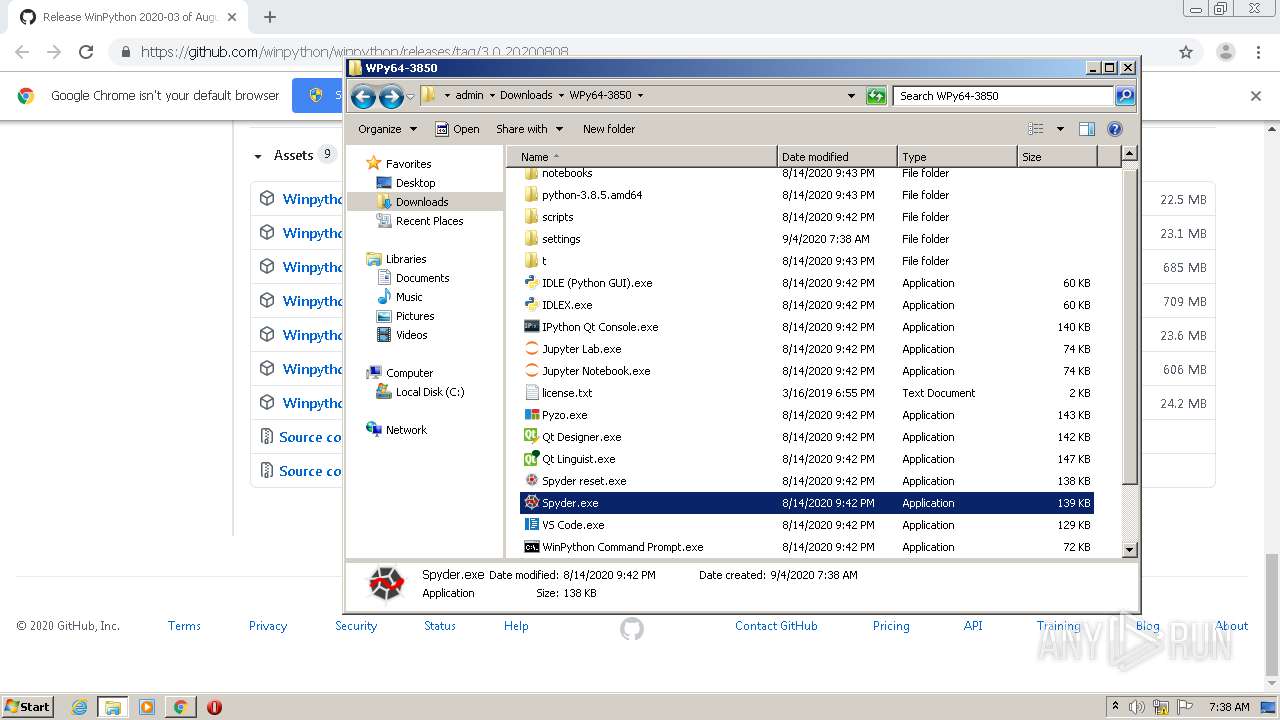Open the Contact GitHub link
Viewport: 1280px width, 720px height.
tap(776, 626)
